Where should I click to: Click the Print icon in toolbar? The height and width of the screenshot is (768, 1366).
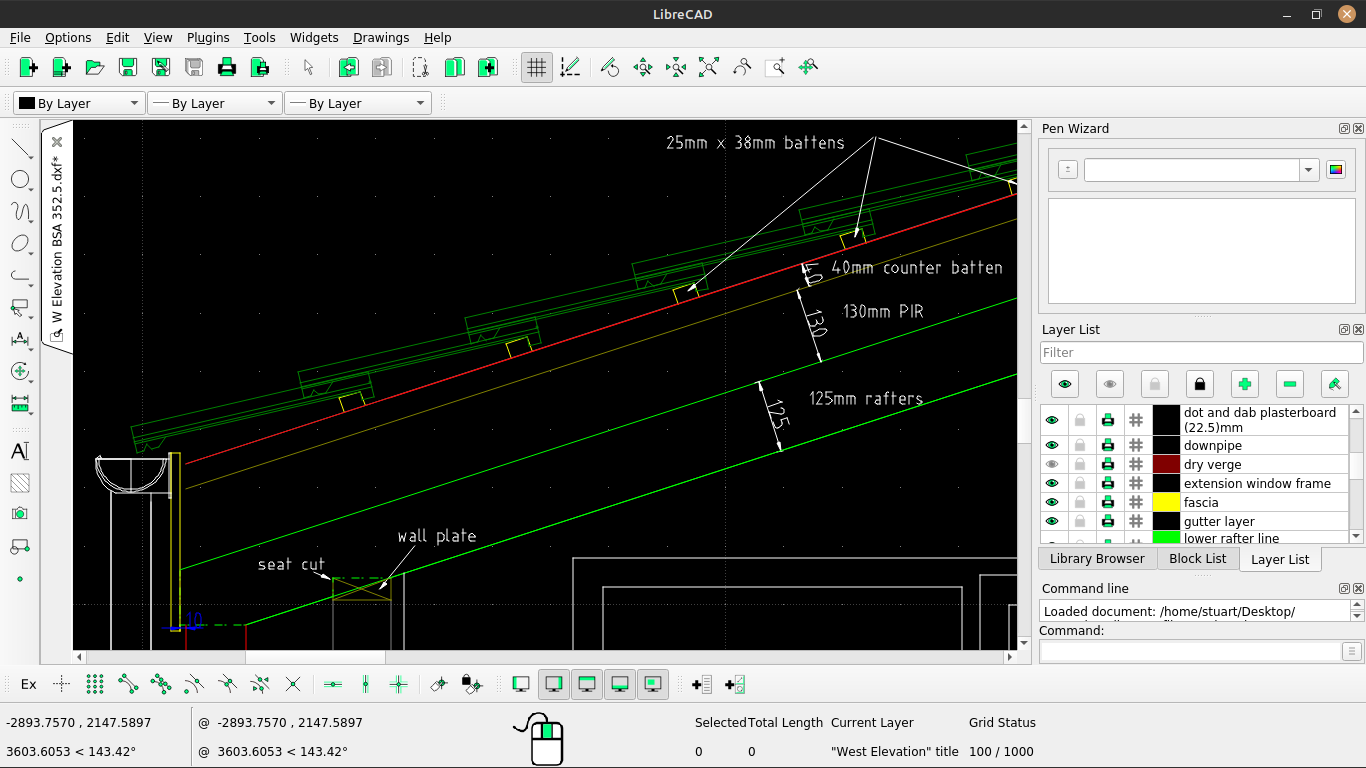(x=227, y=68)
